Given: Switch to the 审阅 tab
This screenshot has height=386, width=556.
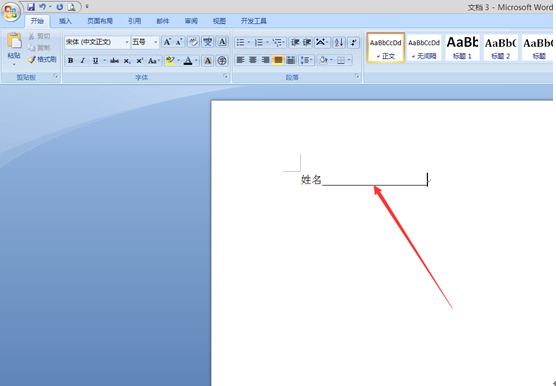Looking at the screenshot, I should tap(191, 21).
